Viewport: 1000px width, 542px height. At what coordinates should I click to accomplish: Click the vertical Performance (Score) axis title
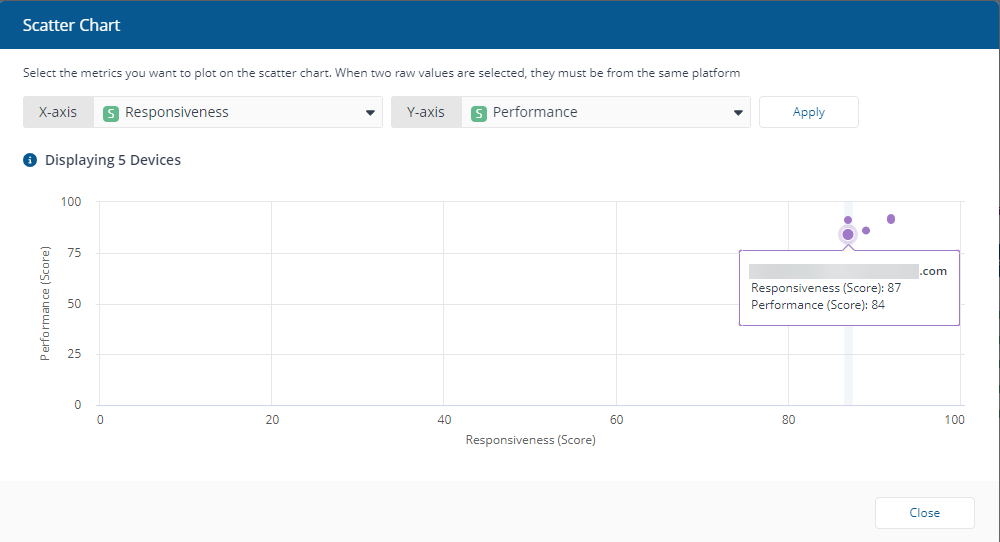[x=45, y=303]
